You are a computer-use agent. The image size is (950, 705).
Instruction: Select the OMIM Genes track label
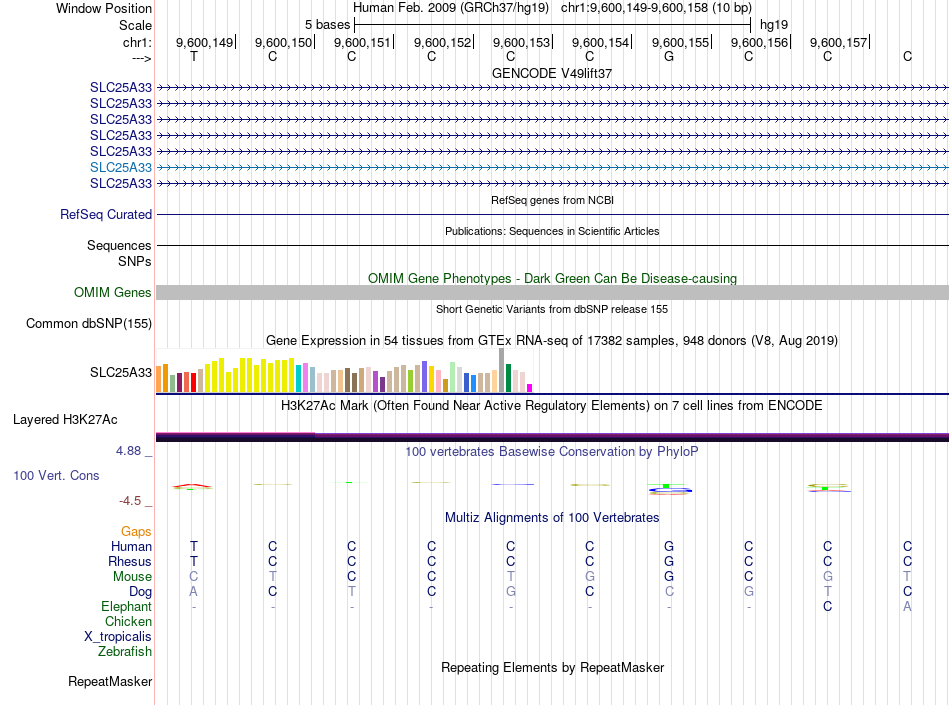click(113, 292)
